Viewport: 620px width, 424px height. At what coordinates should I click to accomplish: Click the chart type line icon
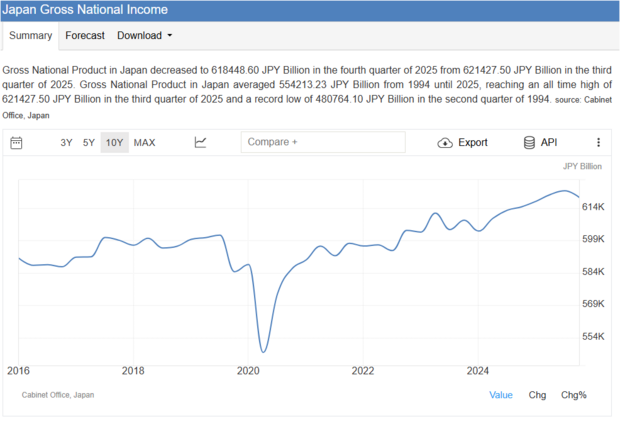coord(200,143)
